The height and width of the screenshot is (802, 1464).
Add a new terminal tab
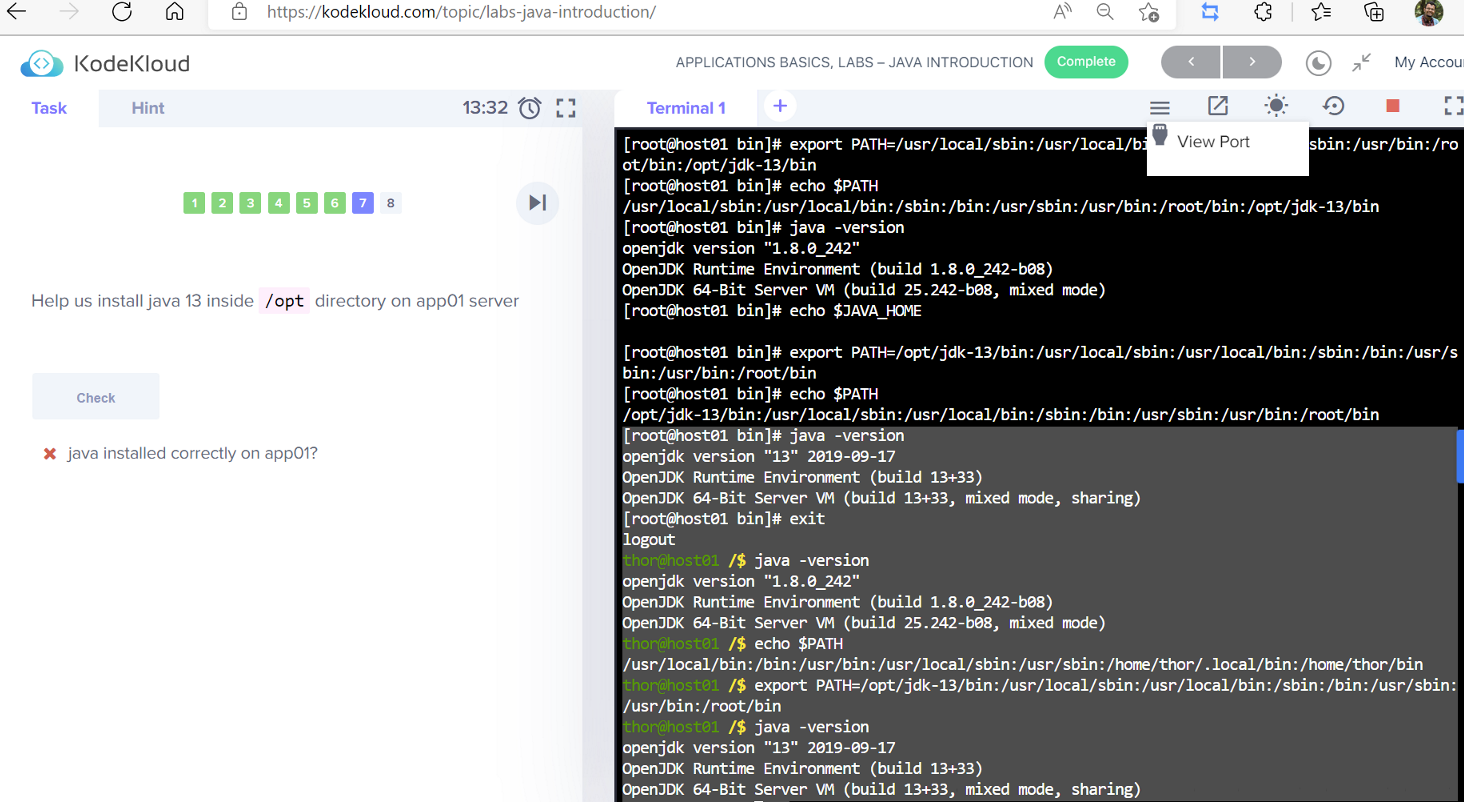pyautogui.click(x=780, y=106)
